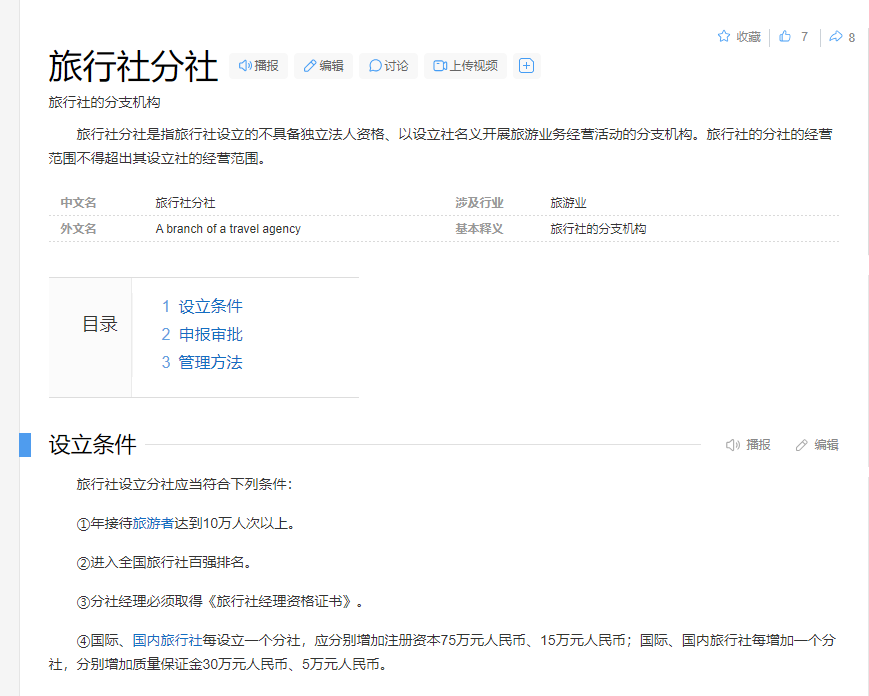Jump to 申报审批 in table of contents
The height and width of the screenshot is (696, 869).
[x=210, y=335]
